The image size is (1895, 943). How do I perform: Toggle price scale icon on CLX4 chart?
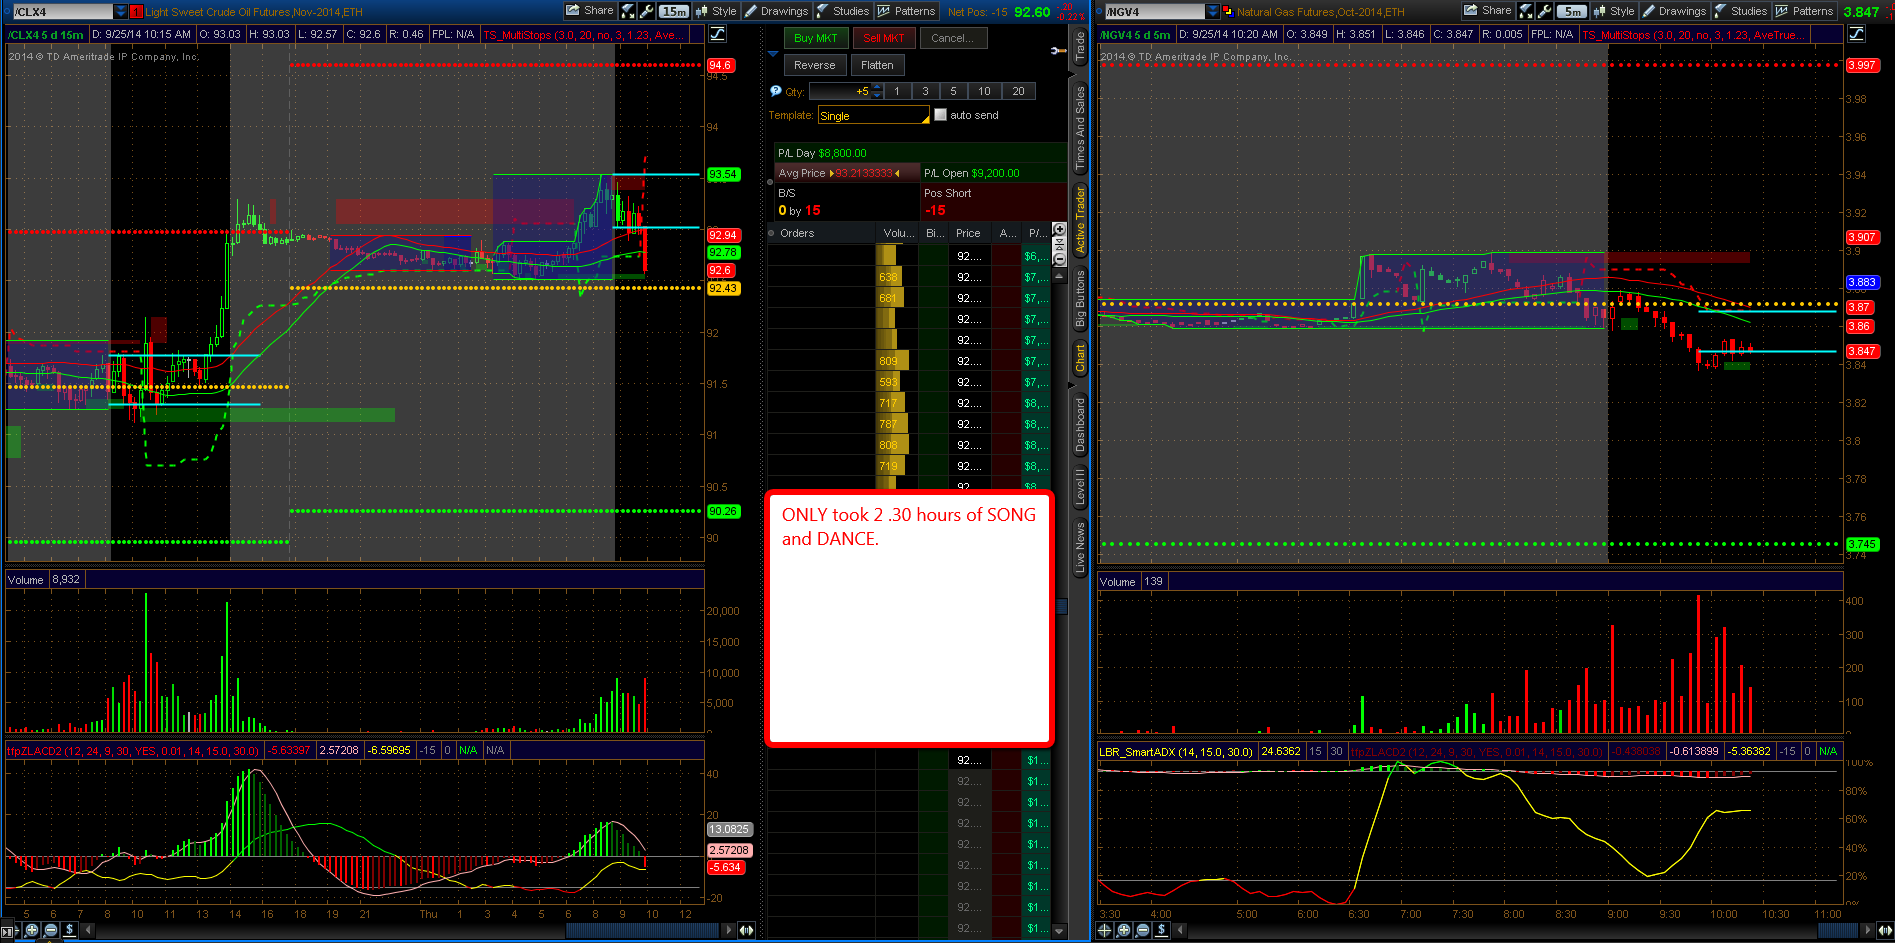click(x=717, y=34)
